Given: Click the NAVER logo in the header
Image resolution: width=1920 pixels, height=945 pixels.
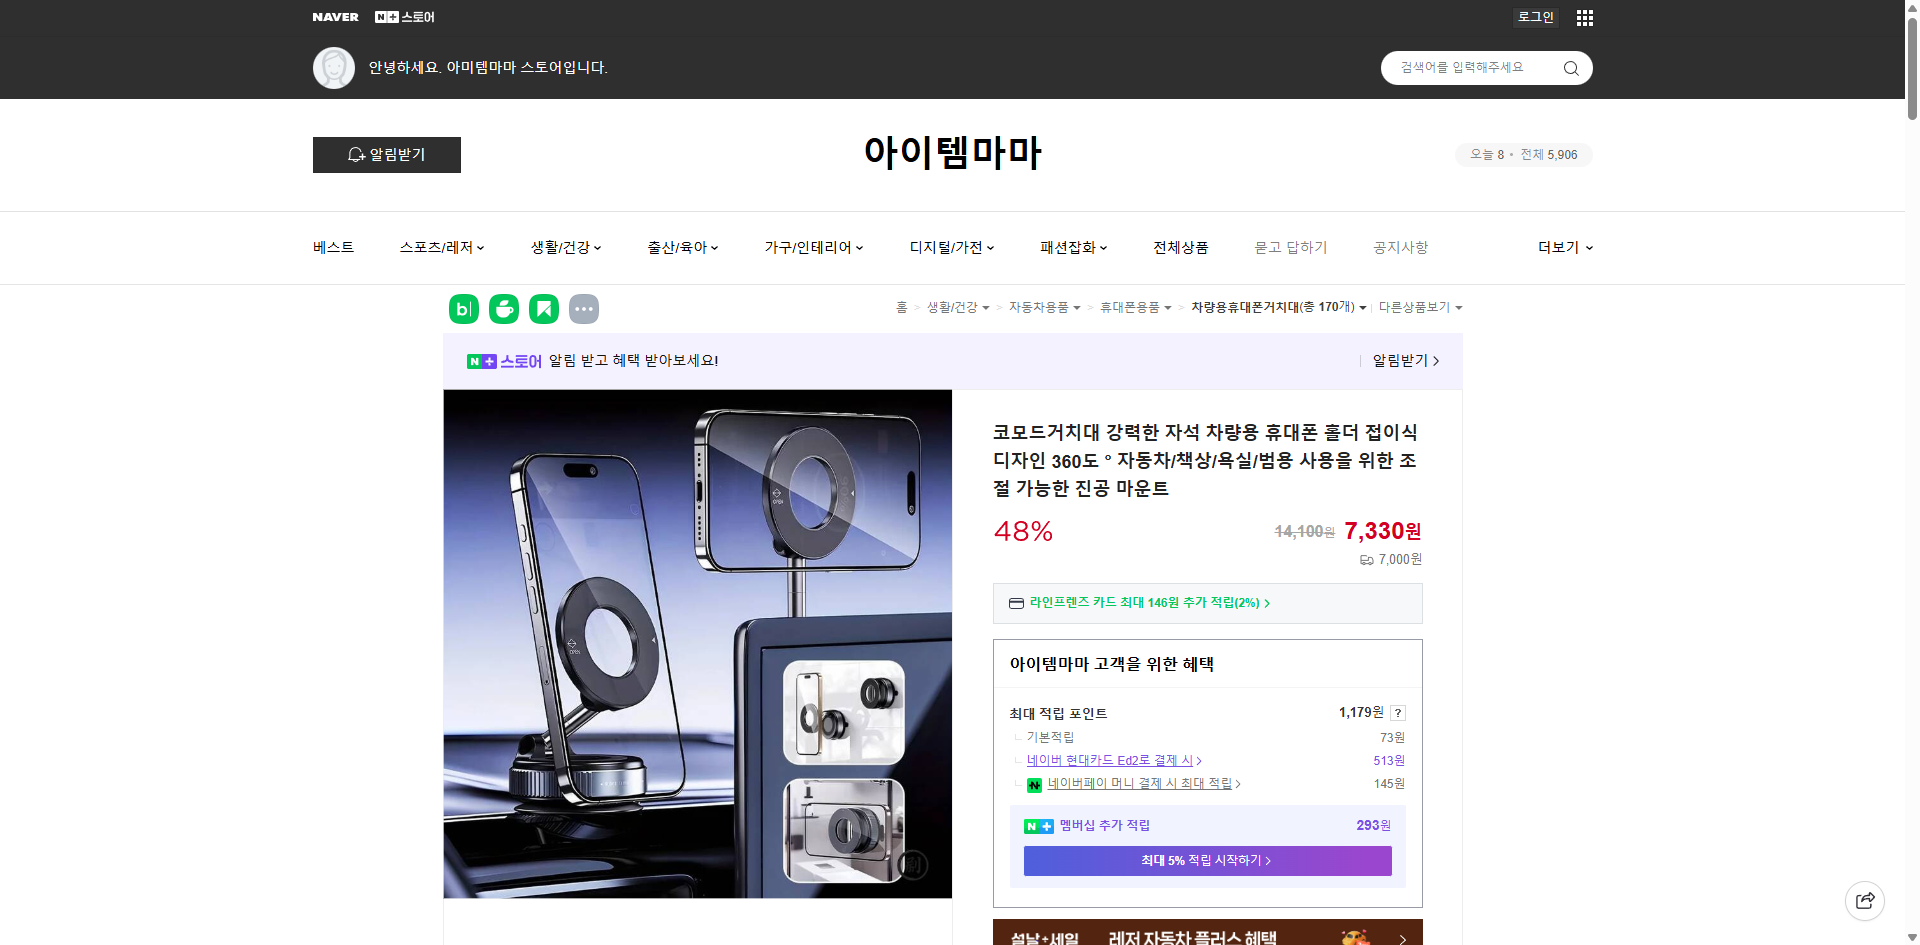Looking at the screenshot, I should point(335,17).
